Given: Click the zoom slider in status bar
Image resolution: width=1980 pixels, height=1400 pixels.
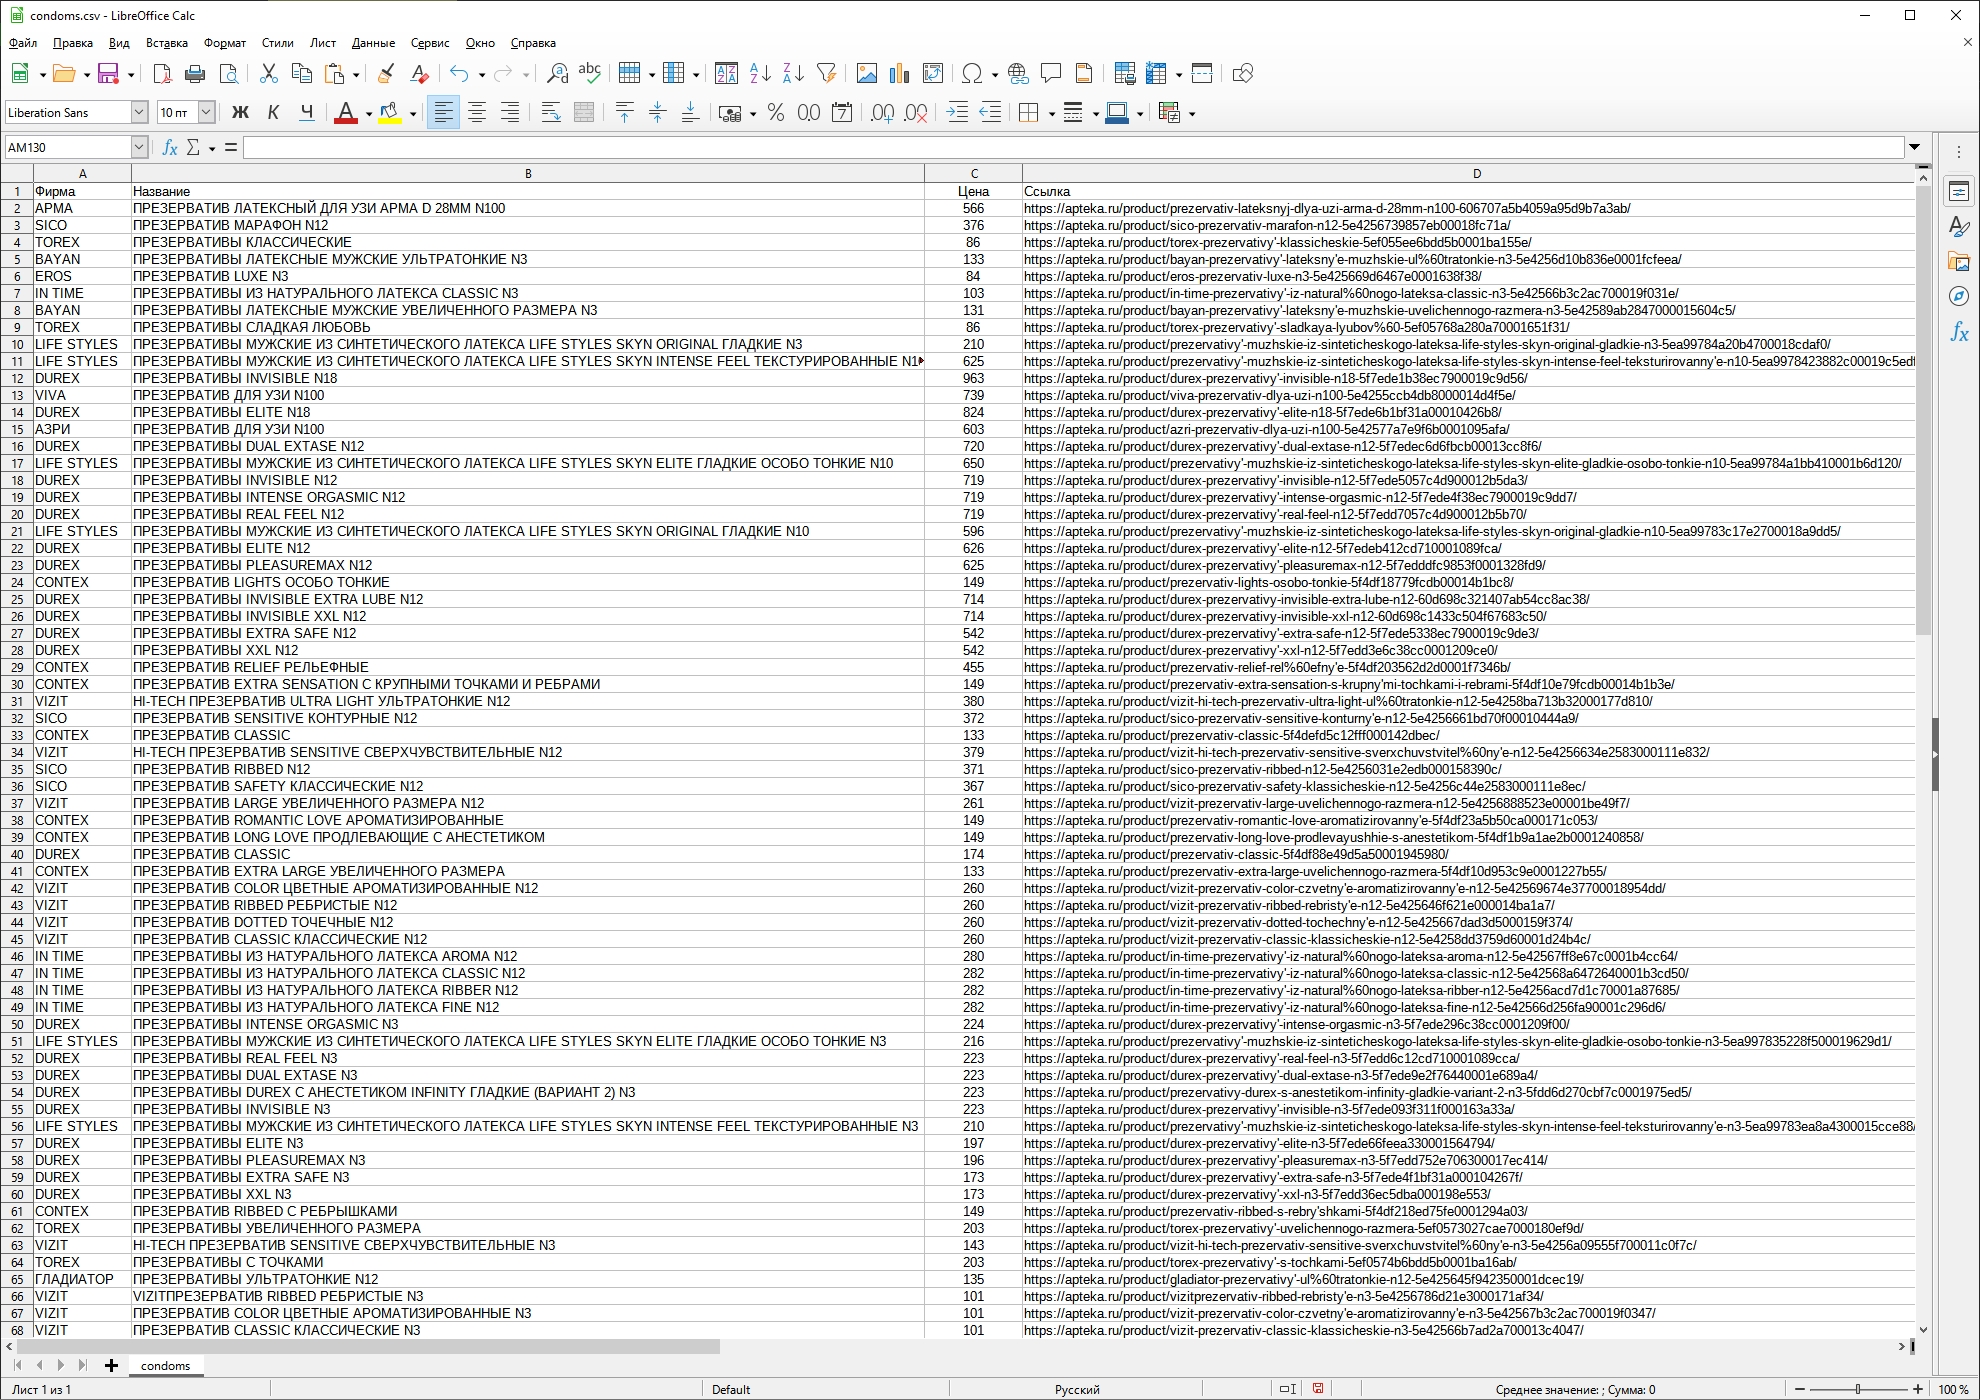Looking at the screenshot, I should pos(1858,1389).
